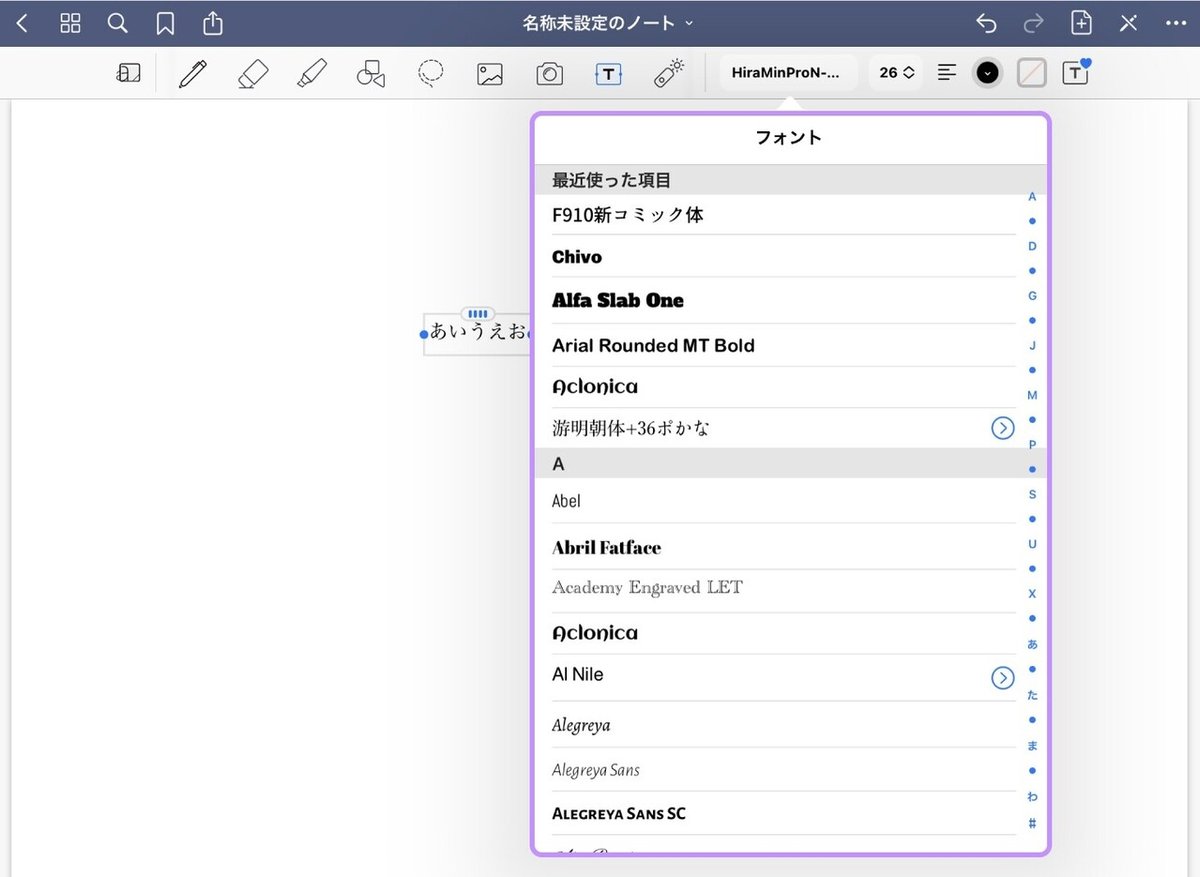Image resolution: width=1200 pixels, height=877 pixels.
Task: Jump to あ in font index
Action: tap(1032, 644)
